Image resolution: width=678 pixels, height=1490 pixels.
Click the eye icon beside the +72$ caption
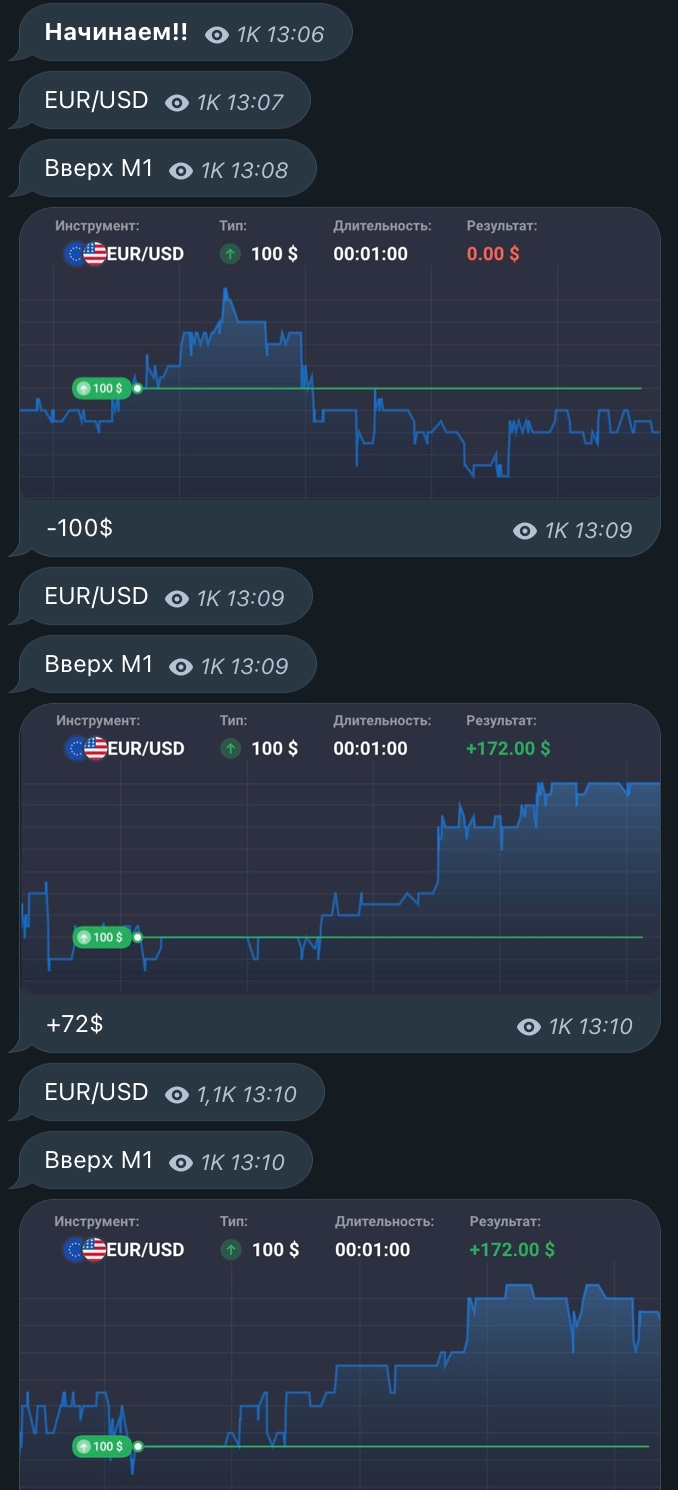(529, 1027)
